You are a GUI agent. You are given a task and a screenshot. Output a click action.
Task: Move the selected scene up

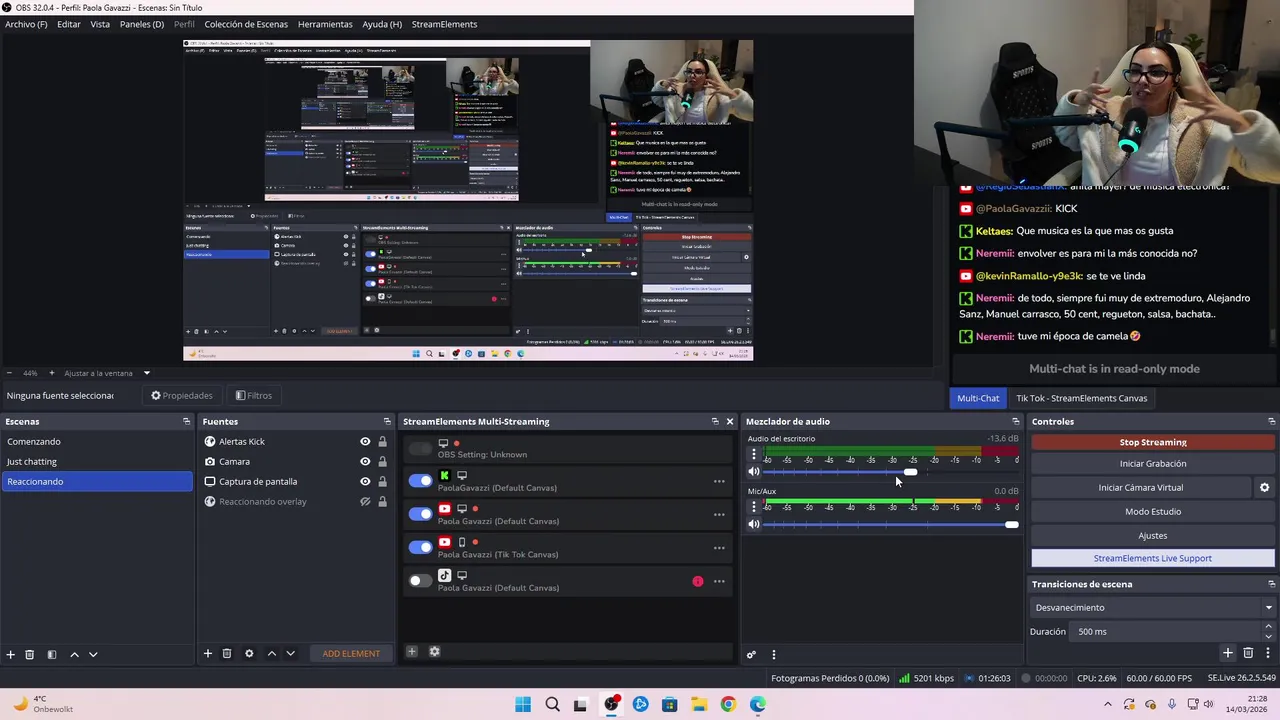(x=74, y=654)
